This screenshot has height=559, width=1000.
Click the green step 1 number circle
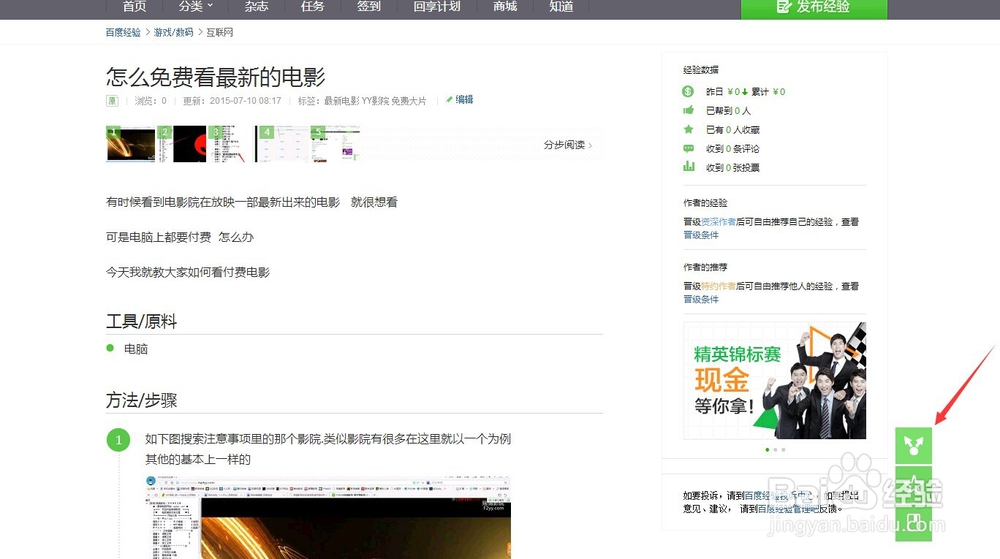[118, 440]
